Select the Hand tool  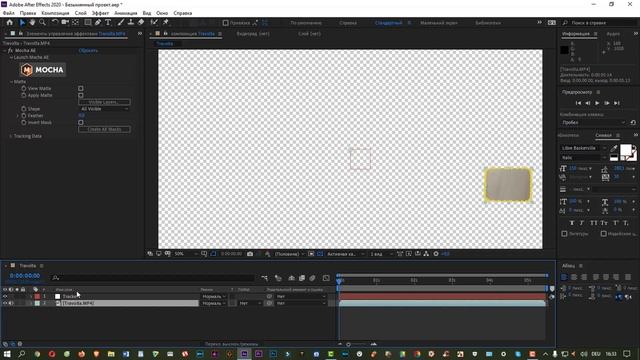tap(32, 22)
